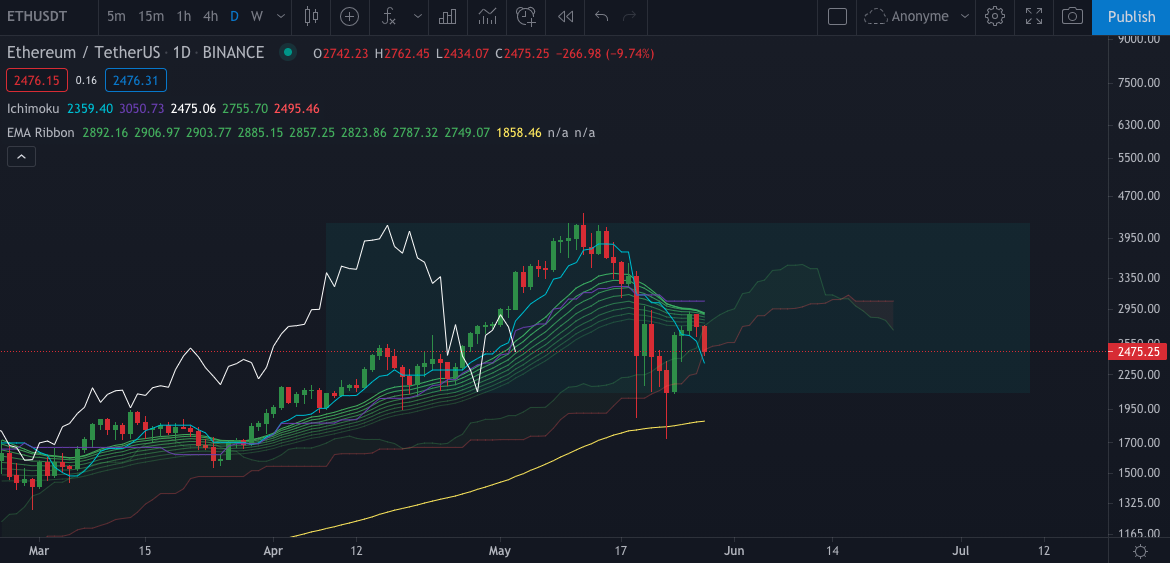
Task: Click the Compare or add symbol plus icon
Action: click(349, 16)
